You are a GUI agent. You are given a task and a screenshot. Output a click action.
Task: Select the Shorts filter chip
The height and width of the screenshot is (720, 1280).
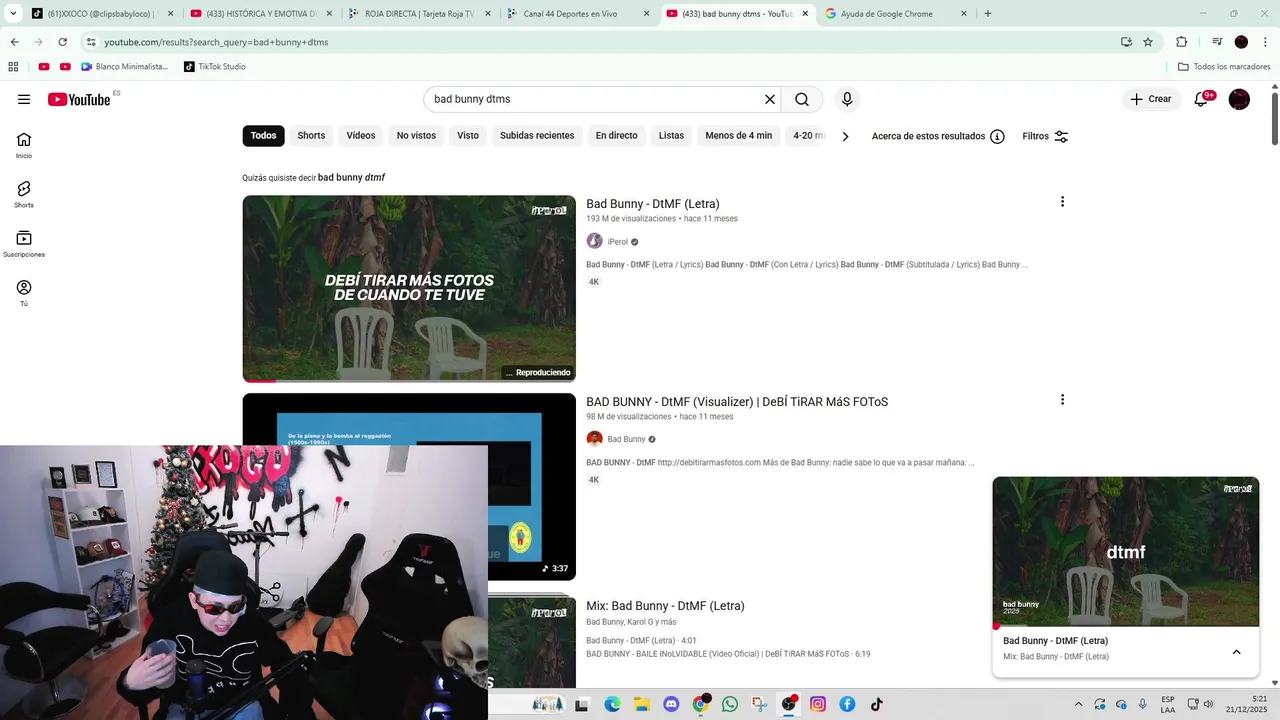click(x=311, y=136)
